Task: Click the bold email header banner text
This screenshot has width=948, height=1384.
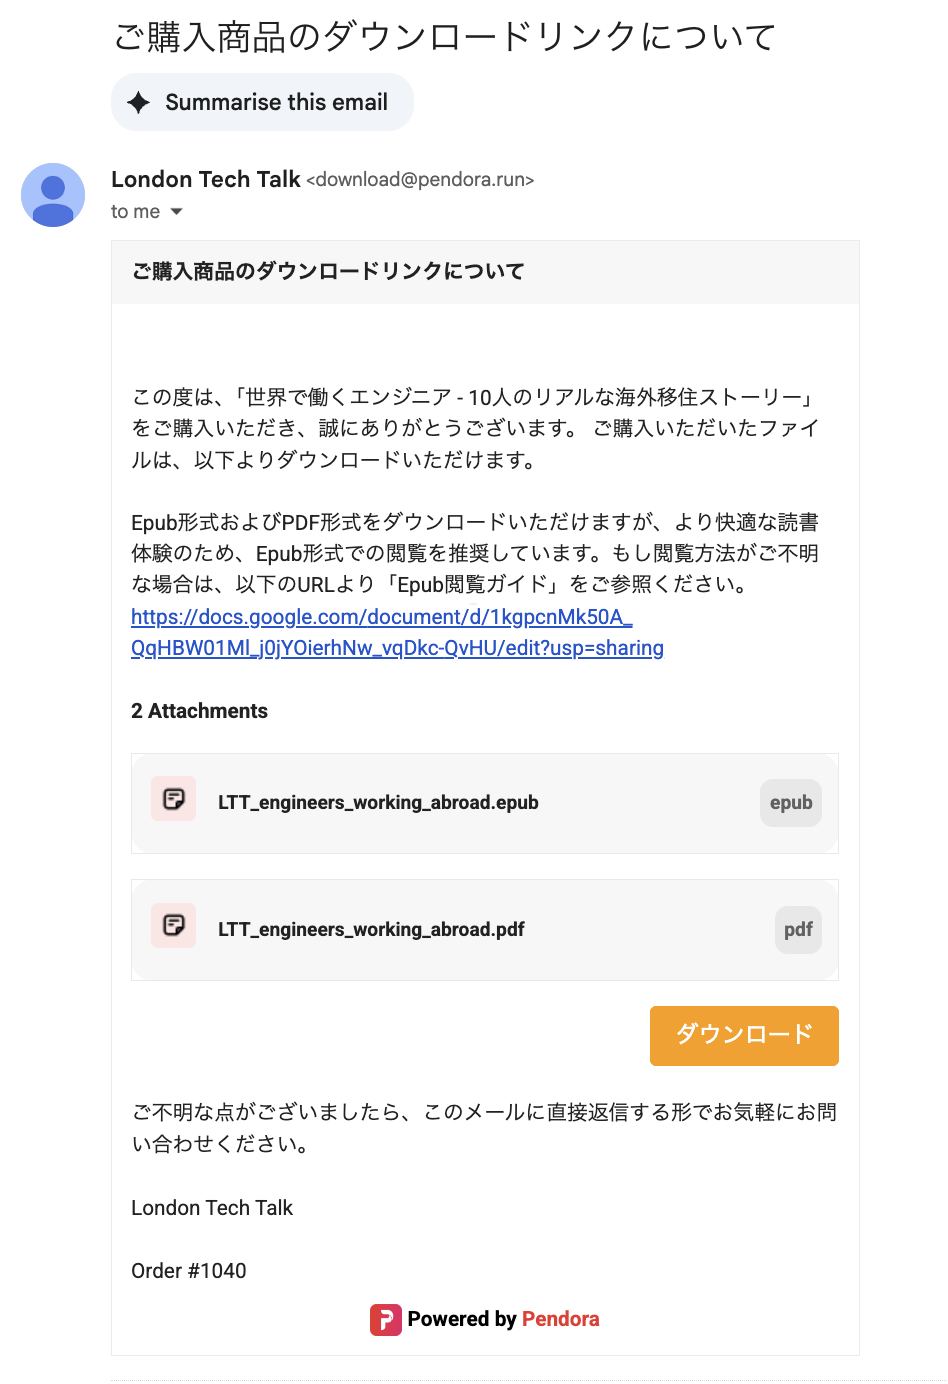Action: click(x=328, y=272)
